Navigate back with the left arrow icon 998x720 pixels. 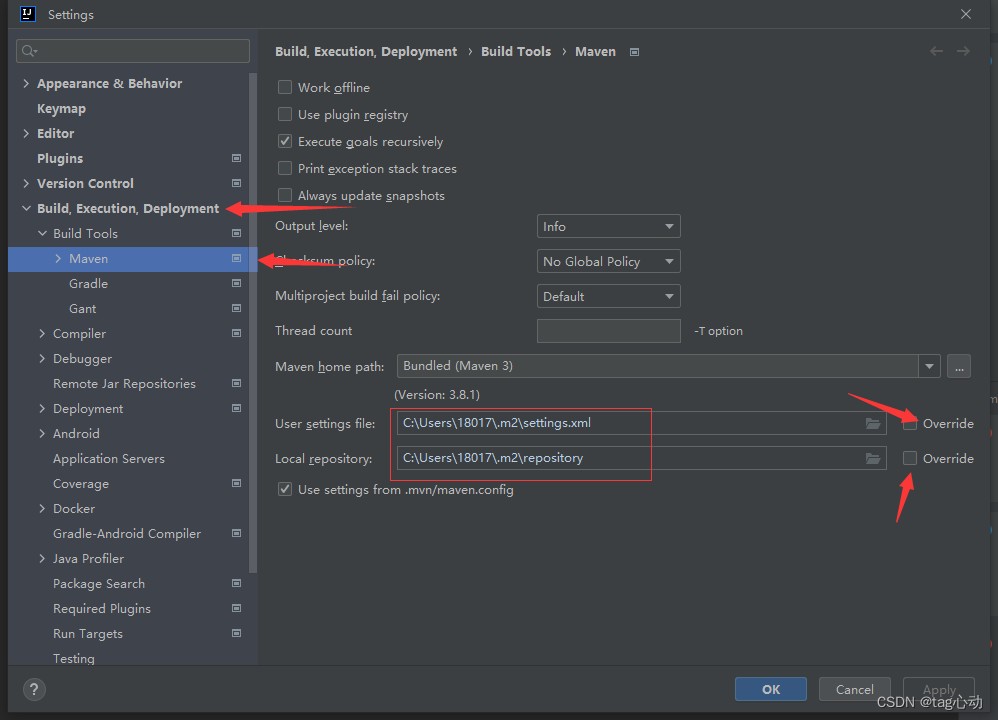click(x=936, y=51)
